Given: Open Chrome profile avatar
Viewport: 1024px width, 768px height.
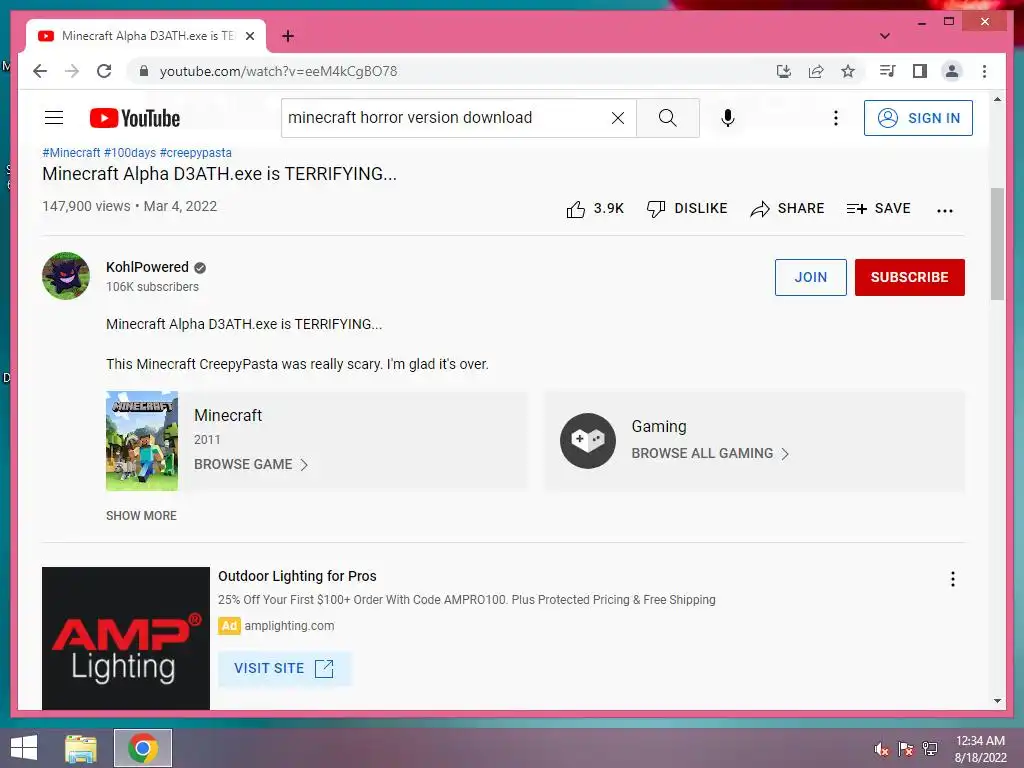Looking at the screenshot, I should [x=952, y=71].
